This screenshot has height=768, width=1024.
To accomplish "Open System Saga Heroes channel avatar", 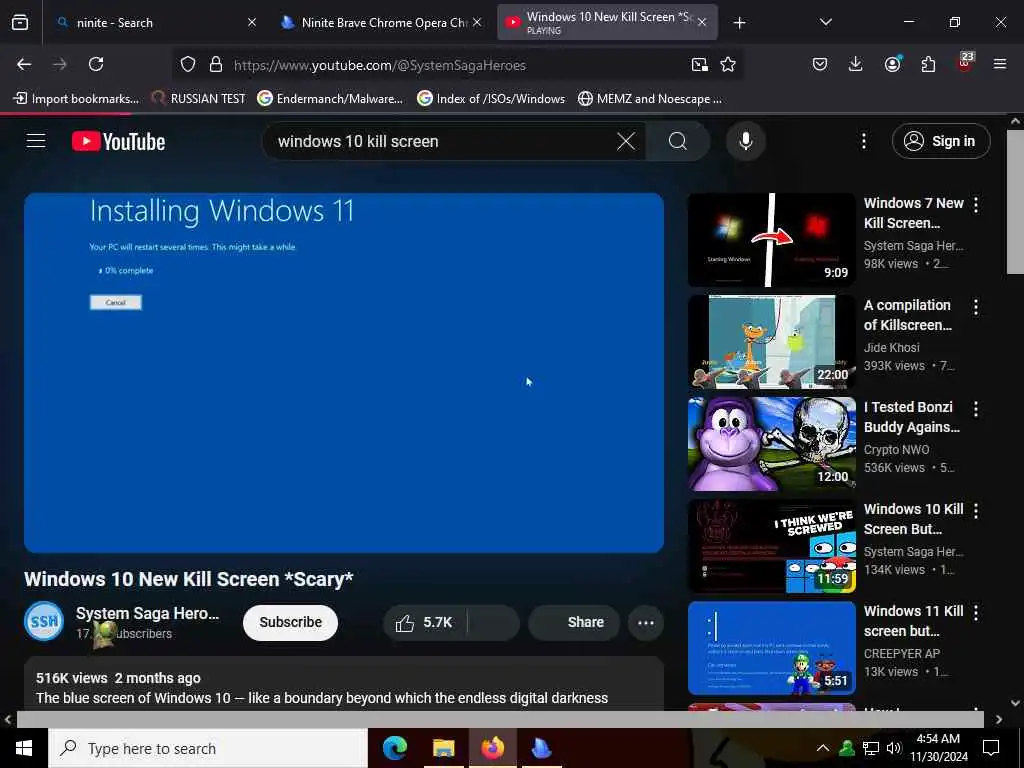I will click(x=44, y=621).
